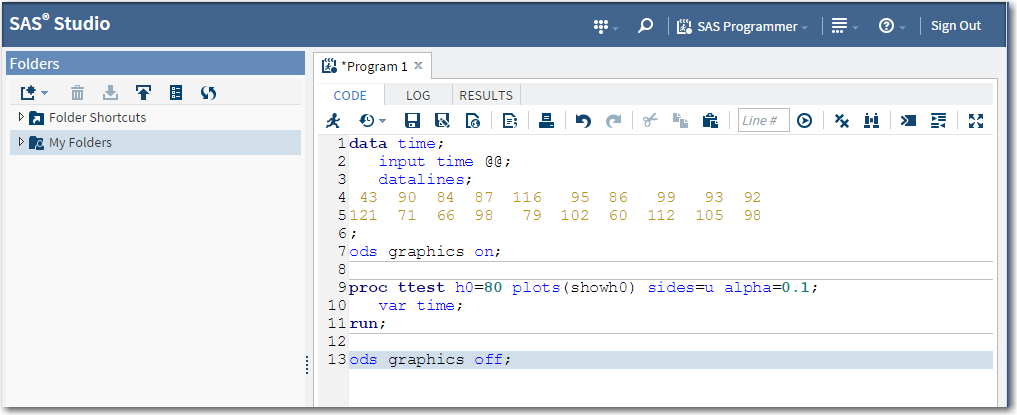1017x415 pixels.
Task: Run the program with the running-man icon
Action: click(x=333, y=120)
